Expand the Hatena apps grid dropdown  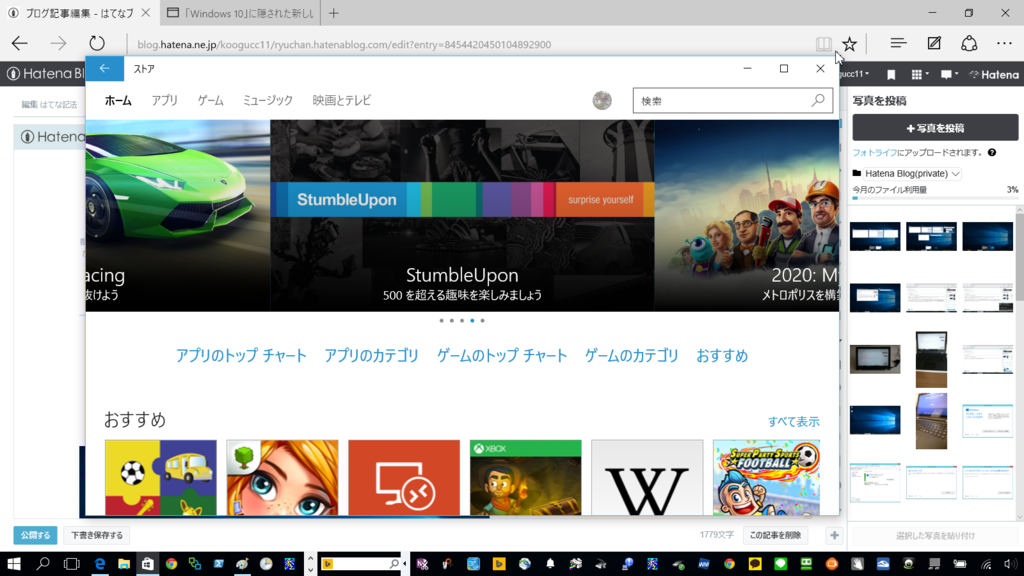click(917, 74)
